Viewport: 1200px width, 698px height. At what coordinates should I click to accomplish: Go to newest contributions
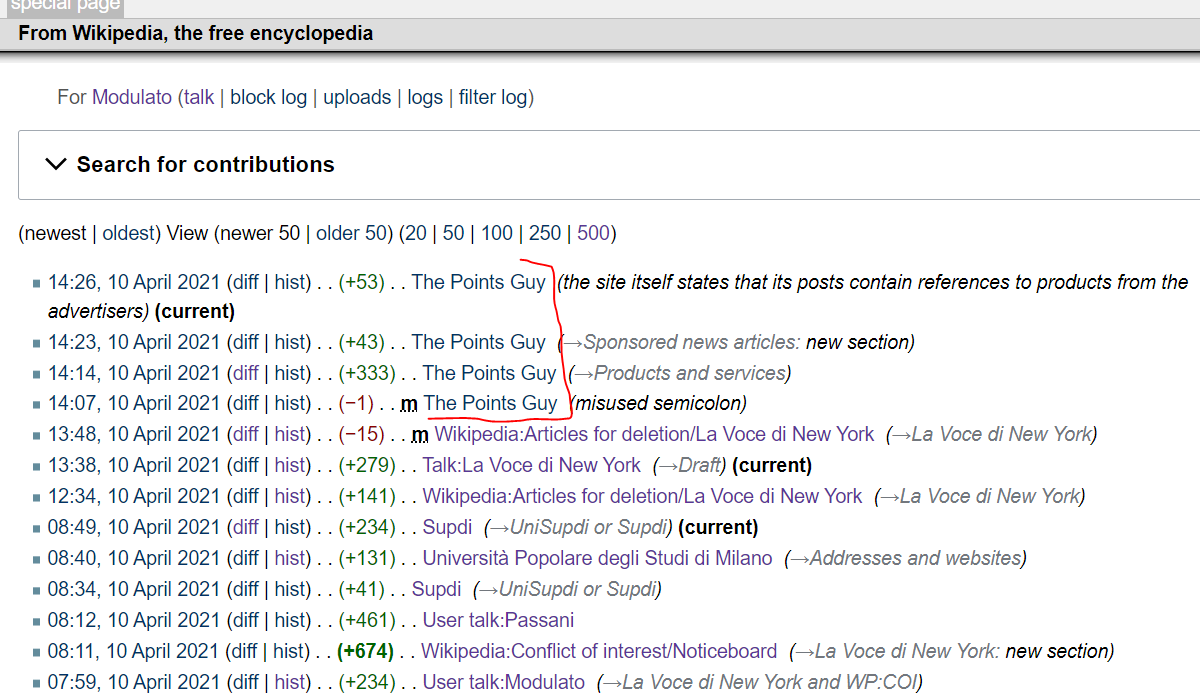(56, 233)
